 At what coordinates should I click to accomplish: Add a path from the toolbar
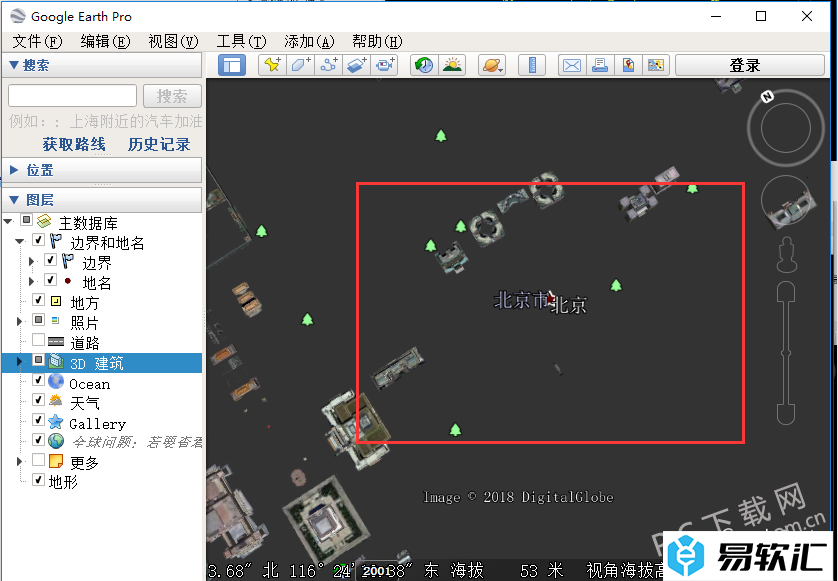click(329, 65)
